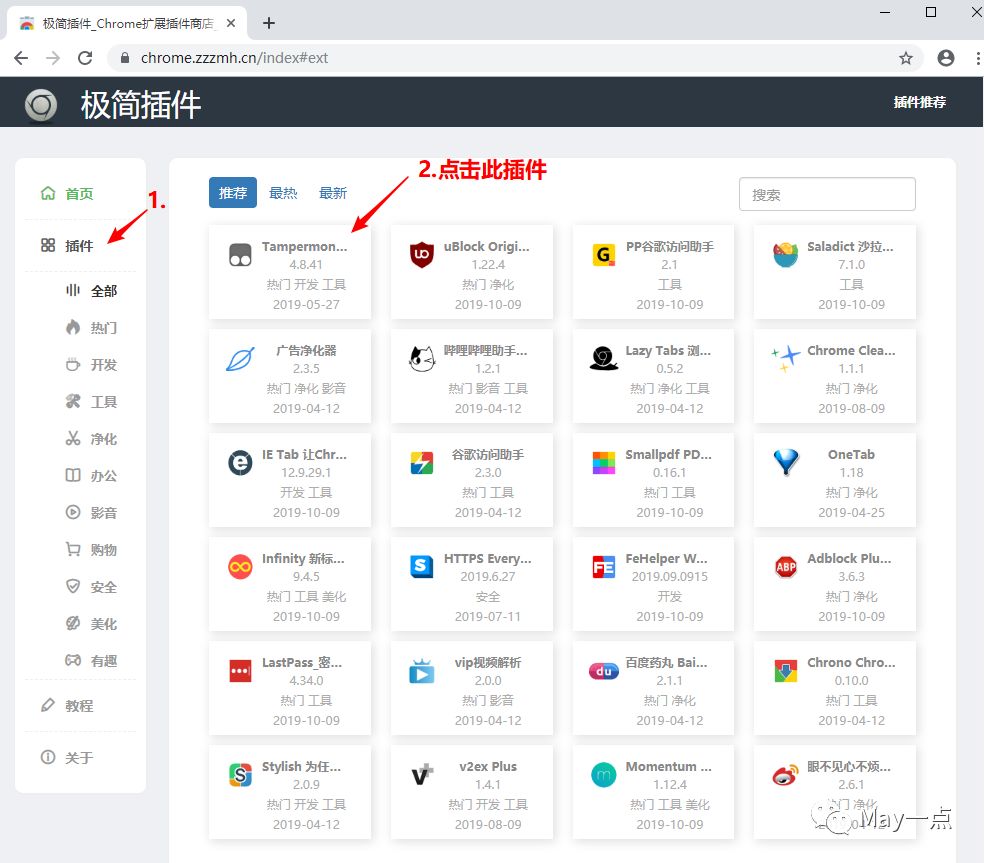Switch to the 最新 tab
This screenshot has height=863, width=984.
tap(333, 193)
